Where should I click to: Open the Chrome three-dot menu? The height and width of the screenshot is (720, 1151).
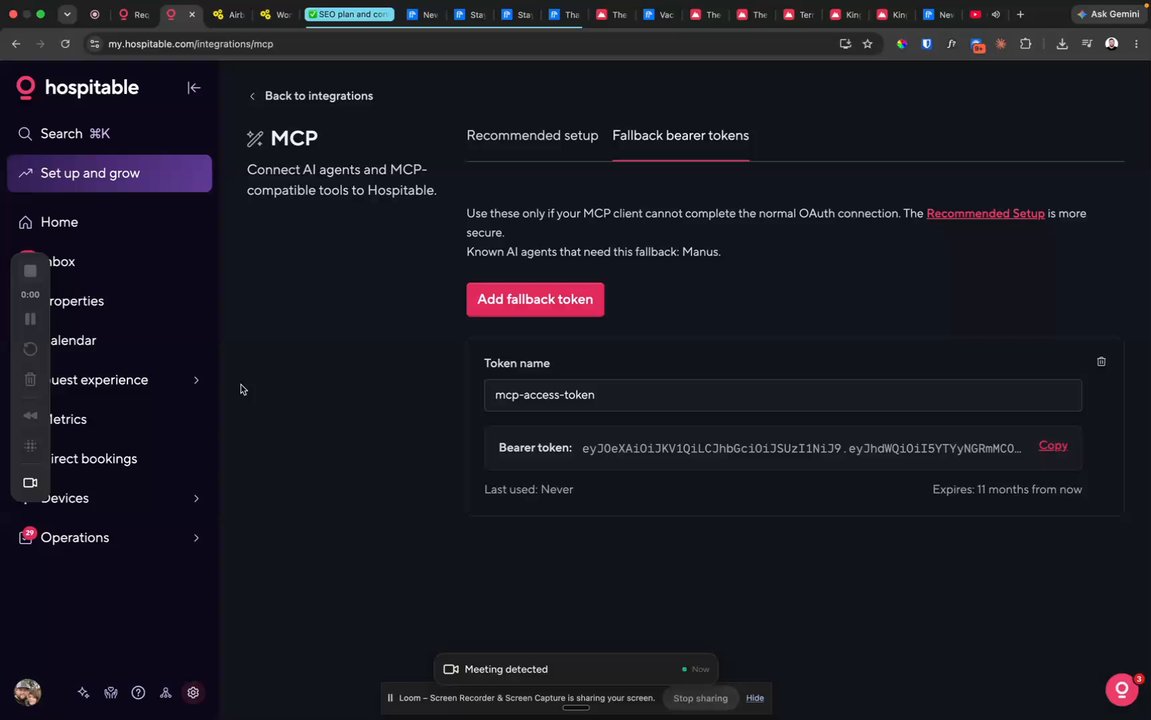click(x=1136, y=44)
